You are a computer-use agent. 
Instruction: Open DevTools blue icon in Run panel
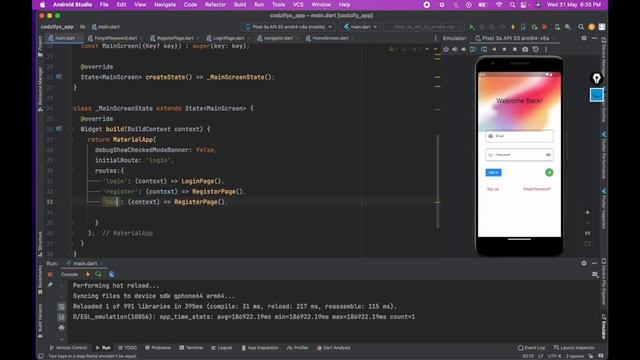coord(111,275)
